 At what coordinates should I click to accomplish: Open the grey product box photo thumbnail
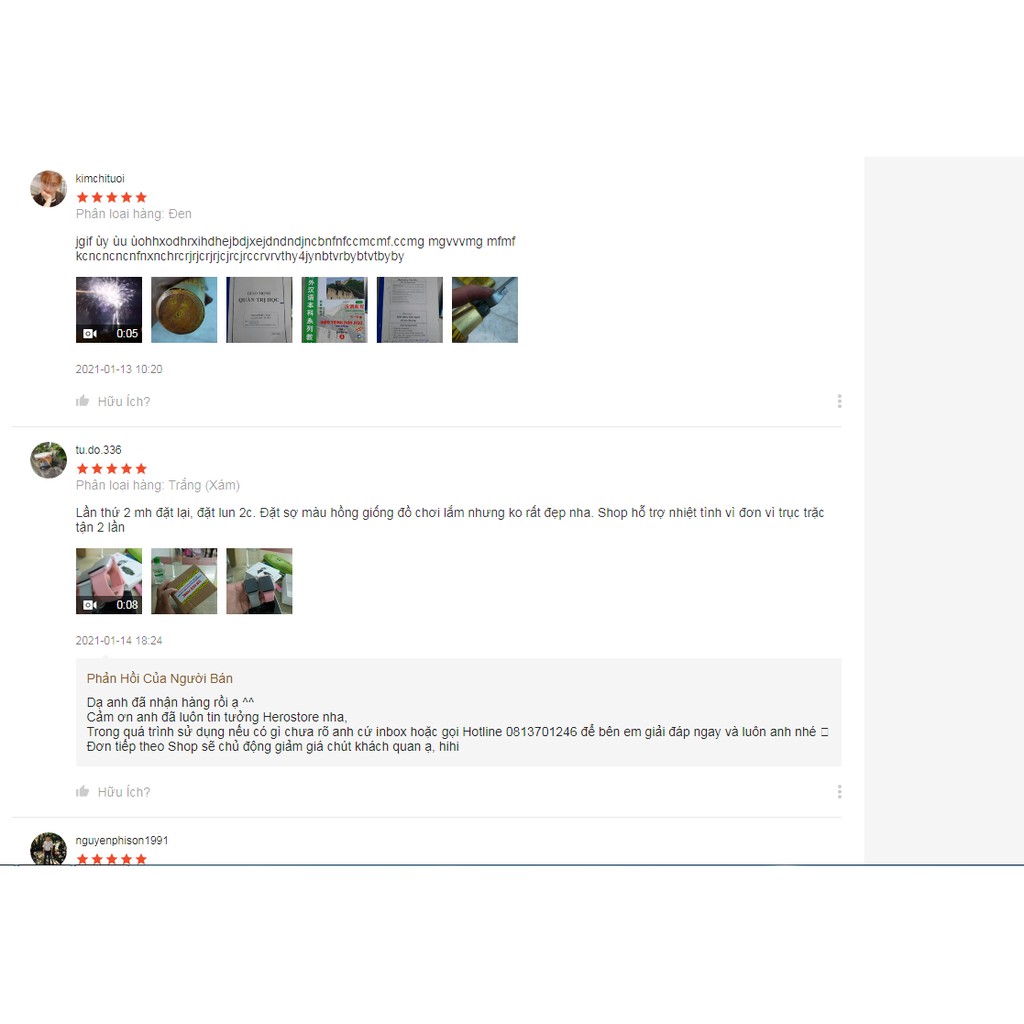[x=259, y=581]
